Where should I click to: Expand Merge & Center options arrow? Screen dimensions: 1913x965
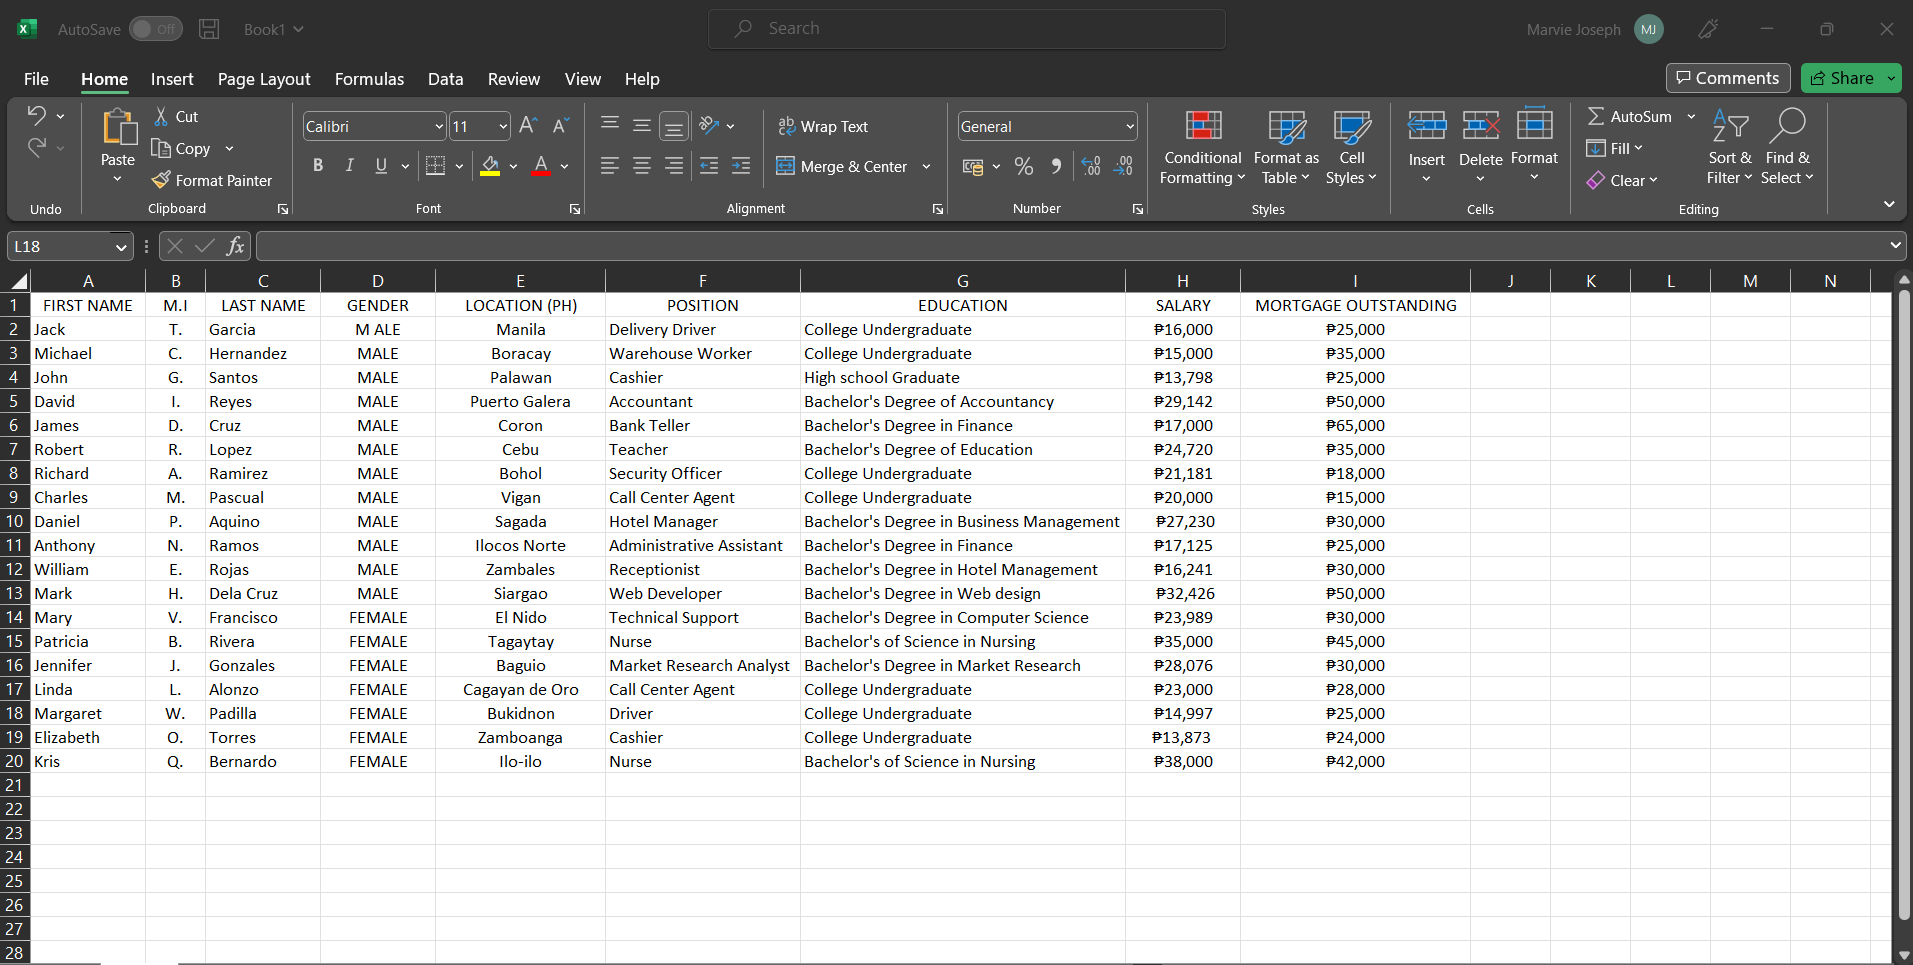[926, 167]
